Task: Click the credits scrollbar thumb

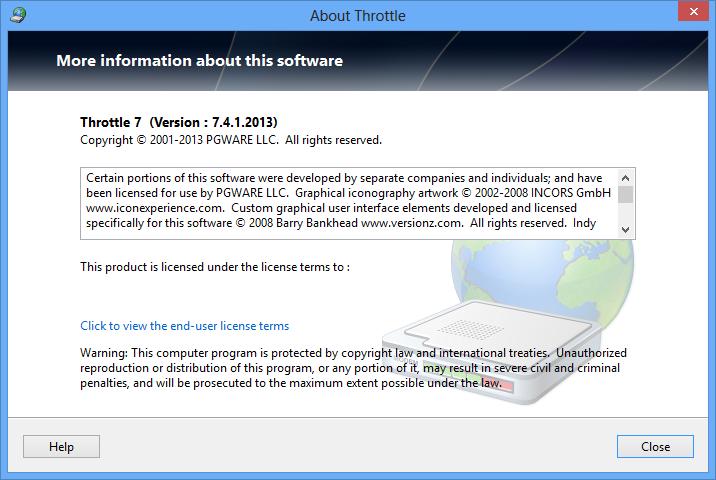Action: click(626, 194)
